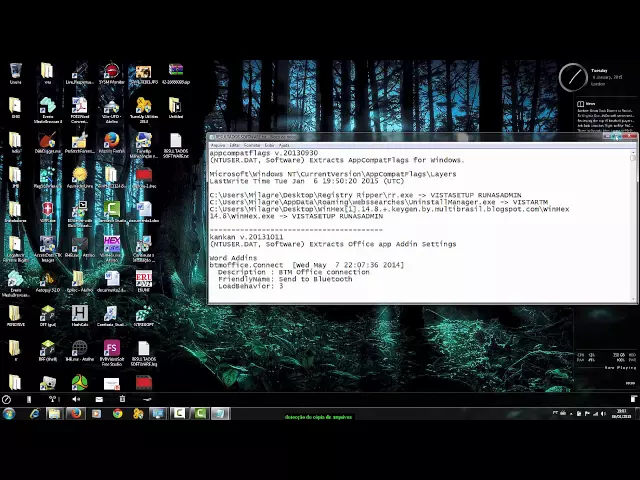The height and width of the screenshot is (480, 640).
Task: Open the Untitled folder on desktop
Action: point(176,108)
